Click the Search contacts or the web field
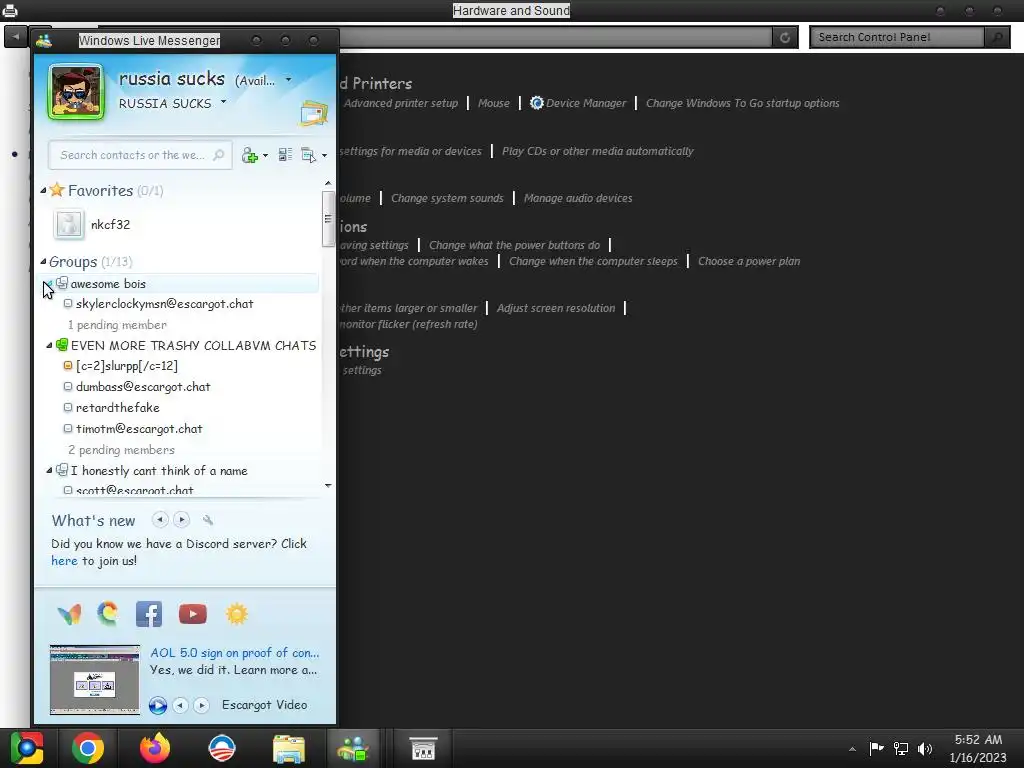Image resolution: width=1024 pixels, height=768 pixels. pyautogui.click(x=140, y=155)
